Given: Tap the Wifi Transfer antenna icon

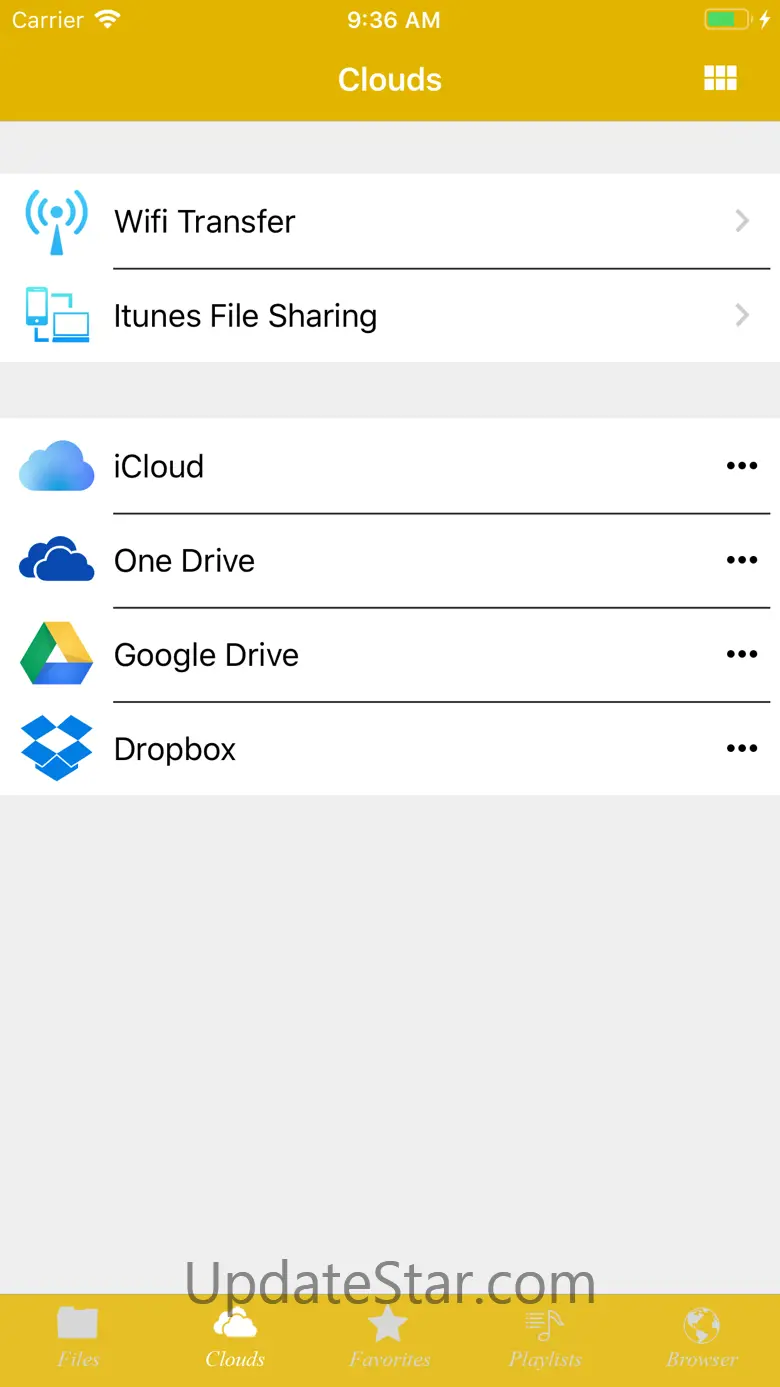Looking at the screenshot, I should point(57,221).
